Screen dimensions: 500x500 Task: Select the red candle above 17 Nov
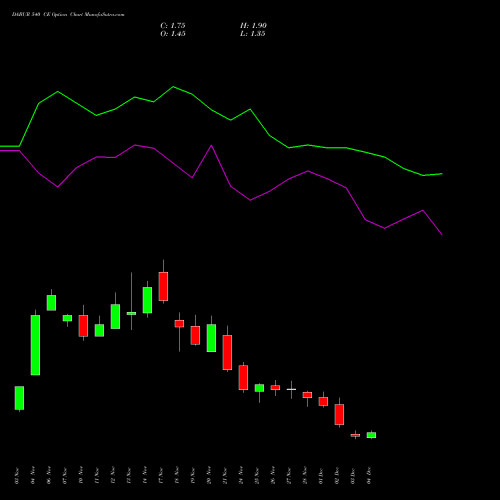click(x=163, y=286)
